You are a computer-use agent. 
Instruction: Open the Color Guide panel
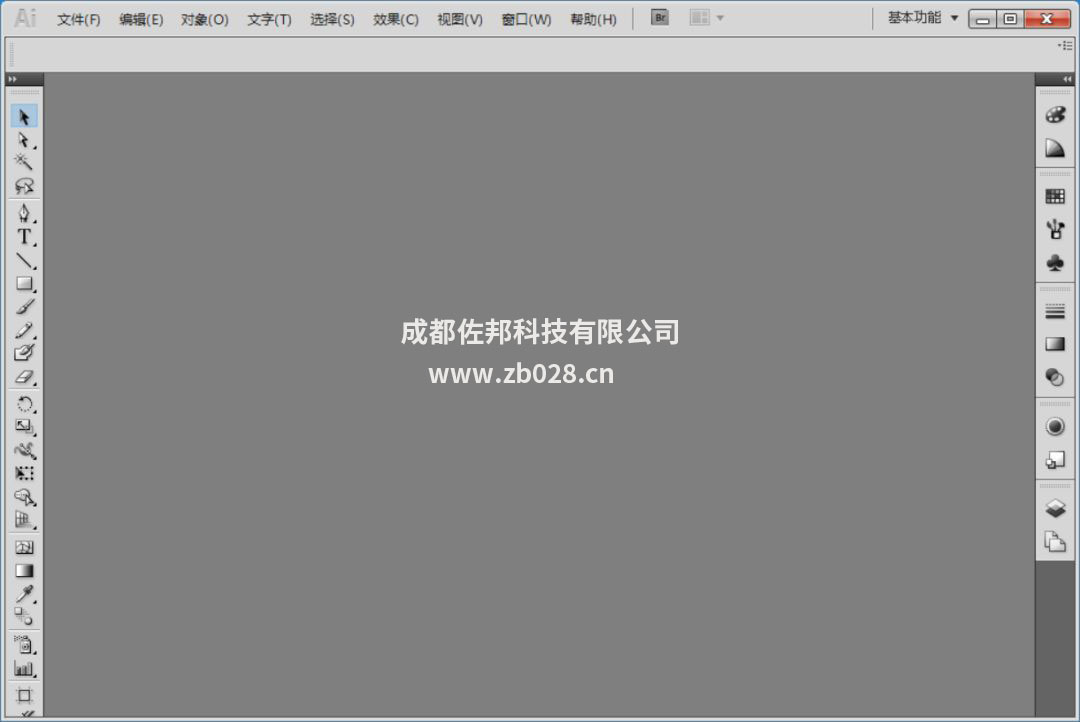pos(1055,148)
